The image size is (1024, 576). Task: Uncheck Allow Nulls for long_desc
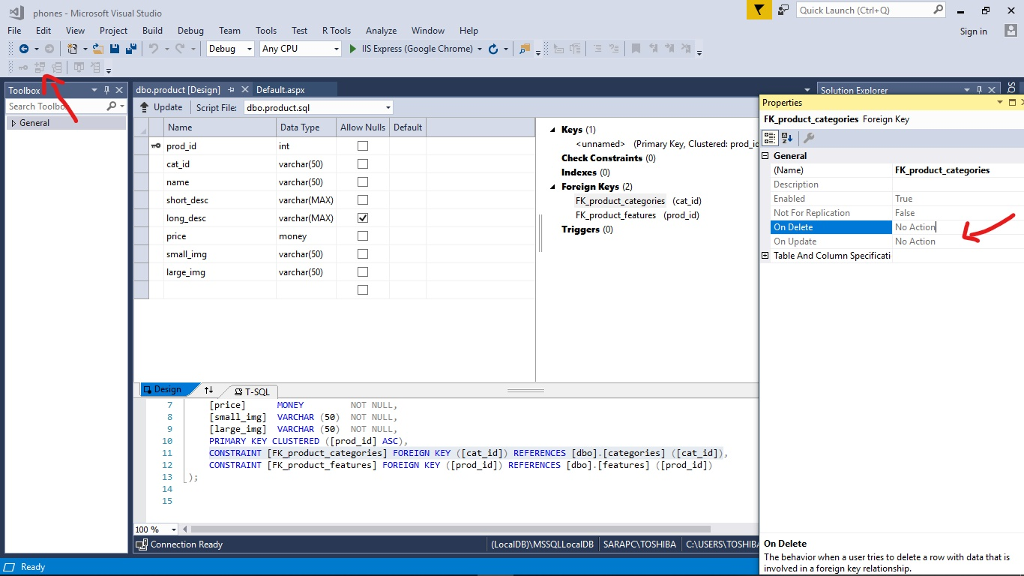(362, 218)
